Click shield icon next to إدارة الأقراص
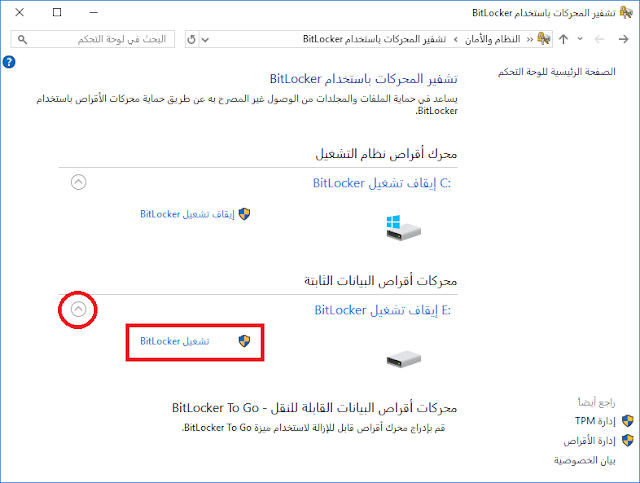Screen dimensions: 640x483 628,441
